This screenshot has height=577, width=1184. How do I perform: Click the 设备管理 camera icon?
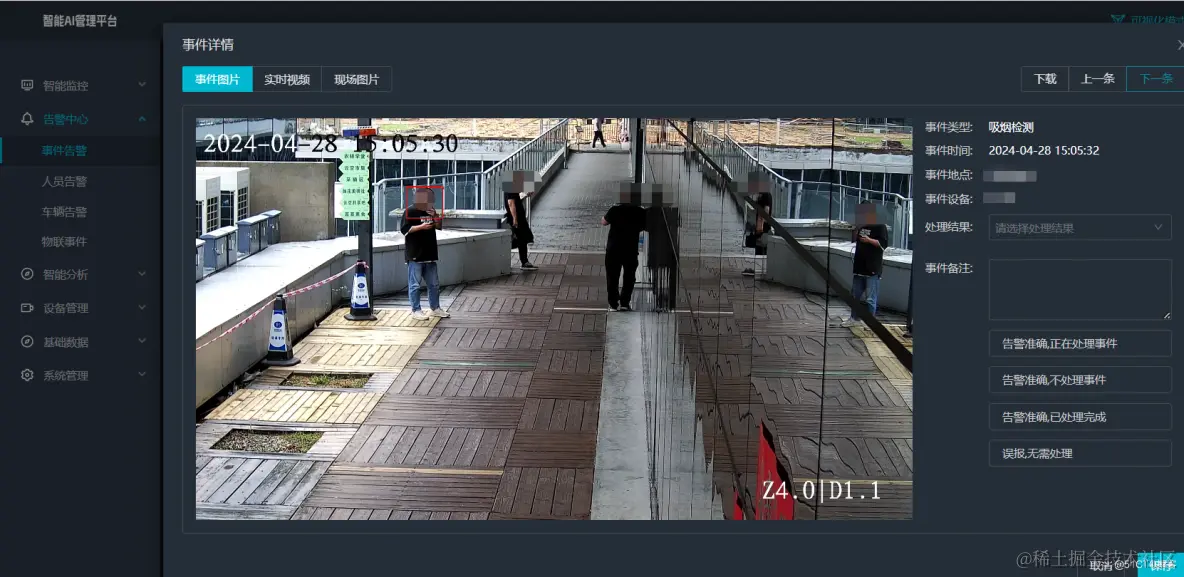[x=27, y=307]
